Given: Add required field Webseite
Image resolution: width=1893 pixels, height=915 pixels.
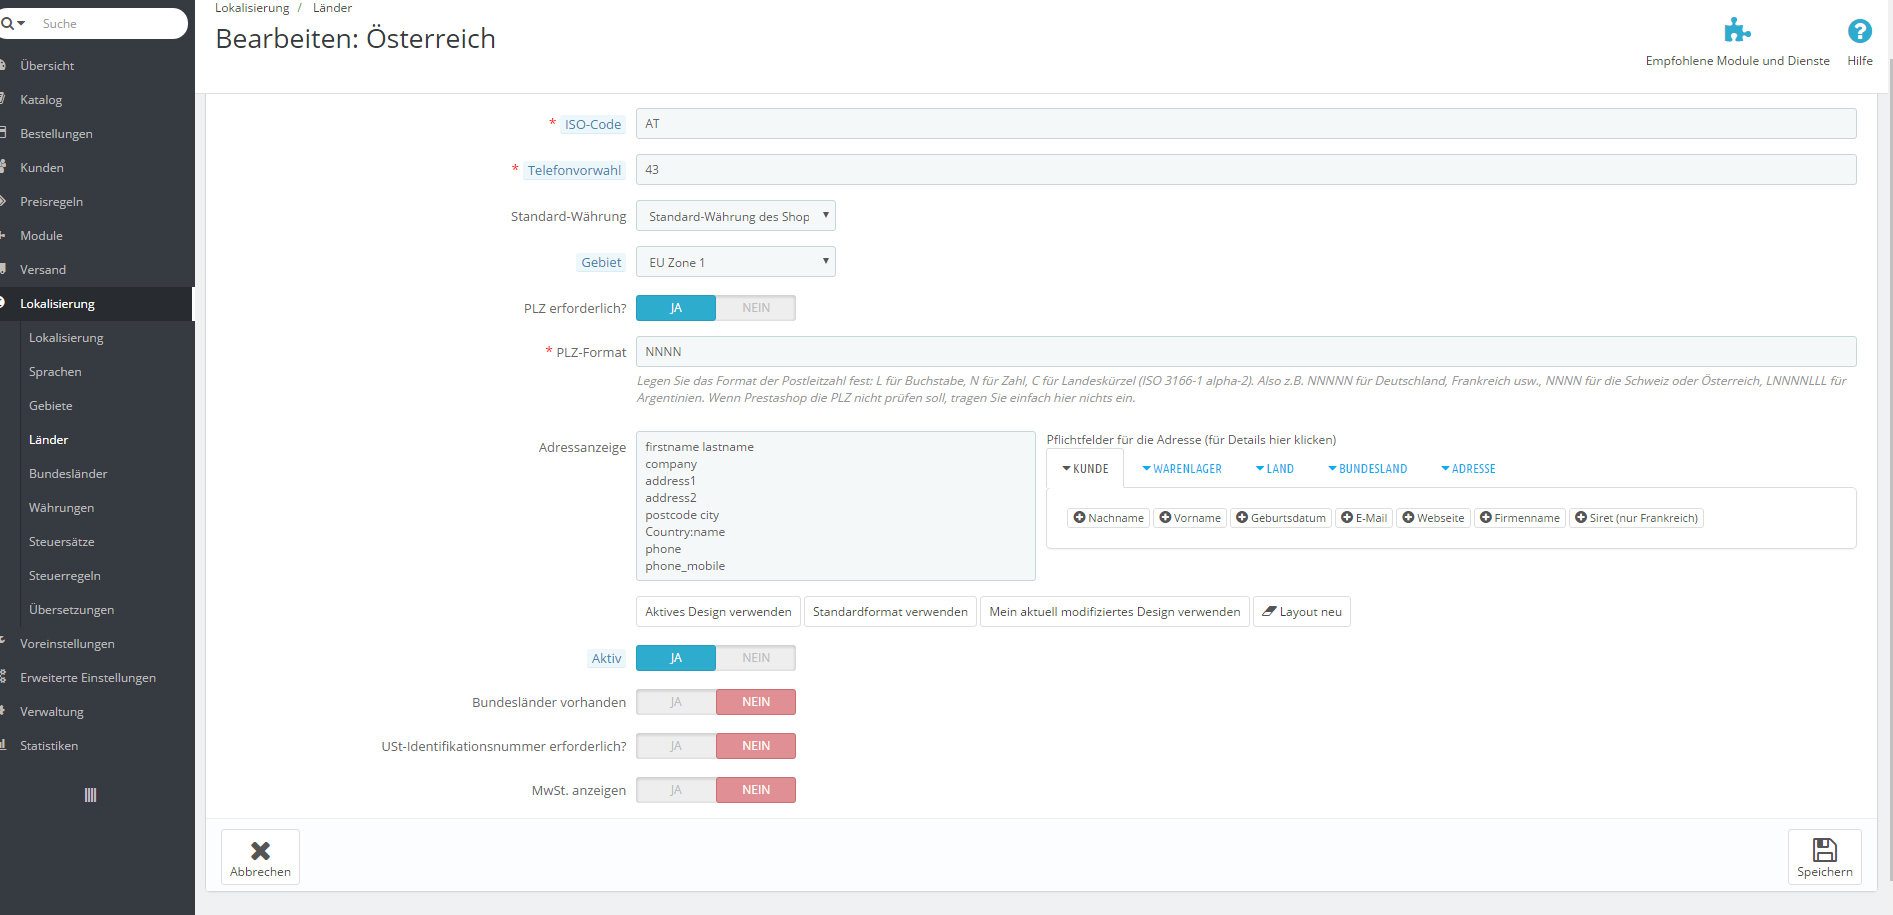Looking at the screenshot, I should pyautogui.click(x=1433, y=518).
